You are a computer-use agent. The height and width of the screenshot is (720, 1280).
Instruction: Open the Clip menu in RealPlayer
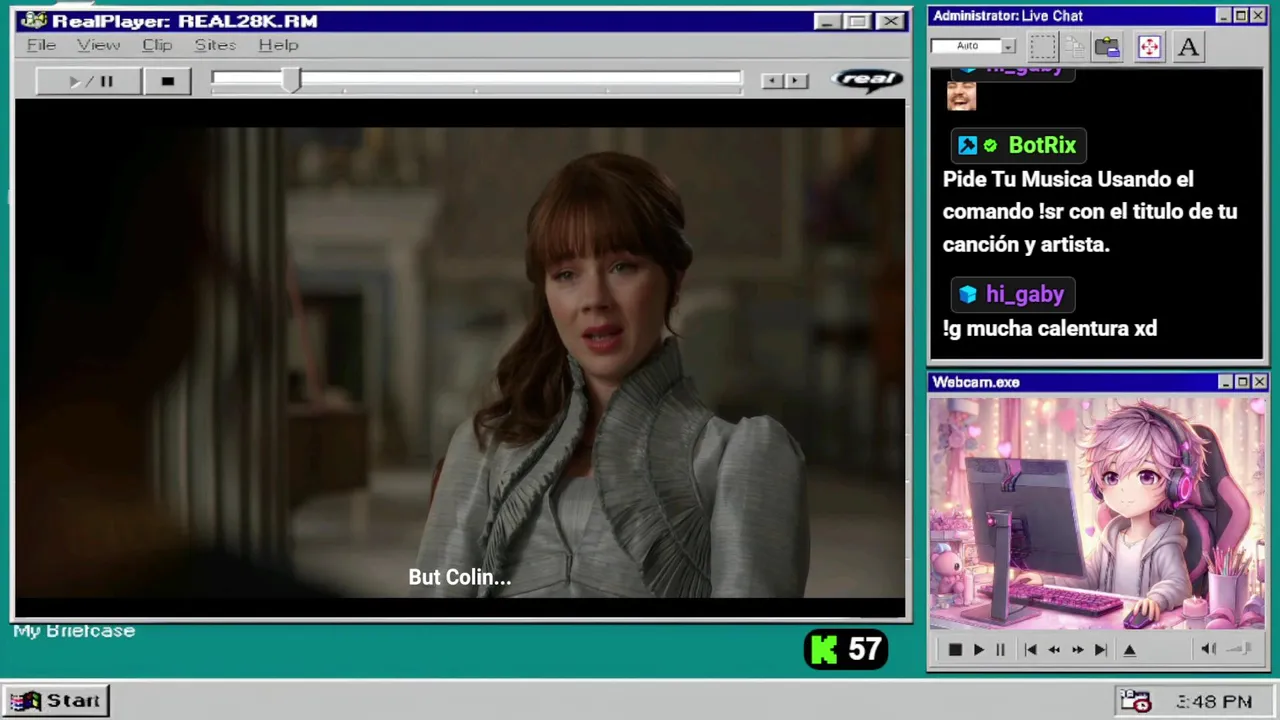[157, 45]
